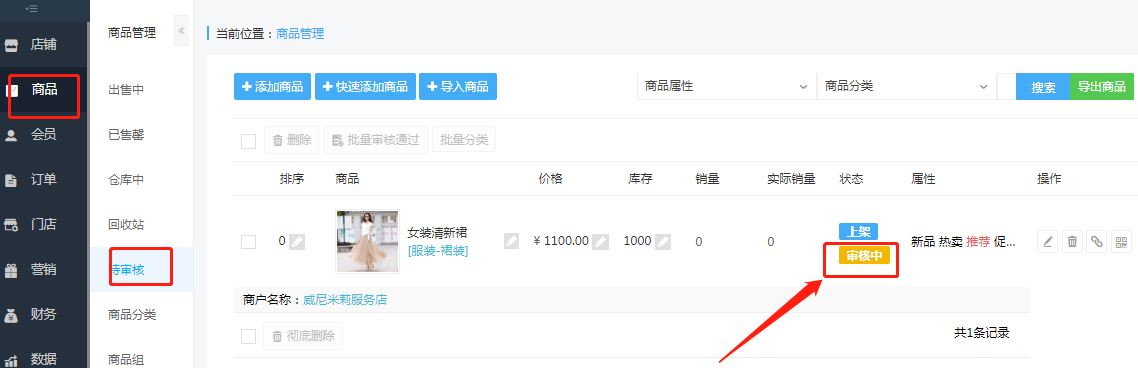Click the 推荐 attribute label

978,242
